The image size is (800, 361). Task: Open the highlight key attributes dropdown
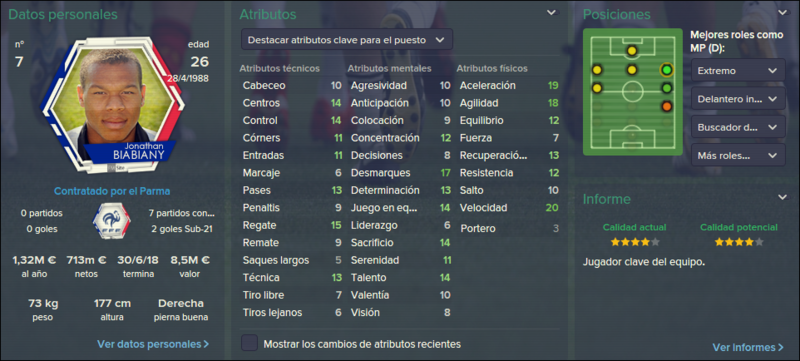347,40
